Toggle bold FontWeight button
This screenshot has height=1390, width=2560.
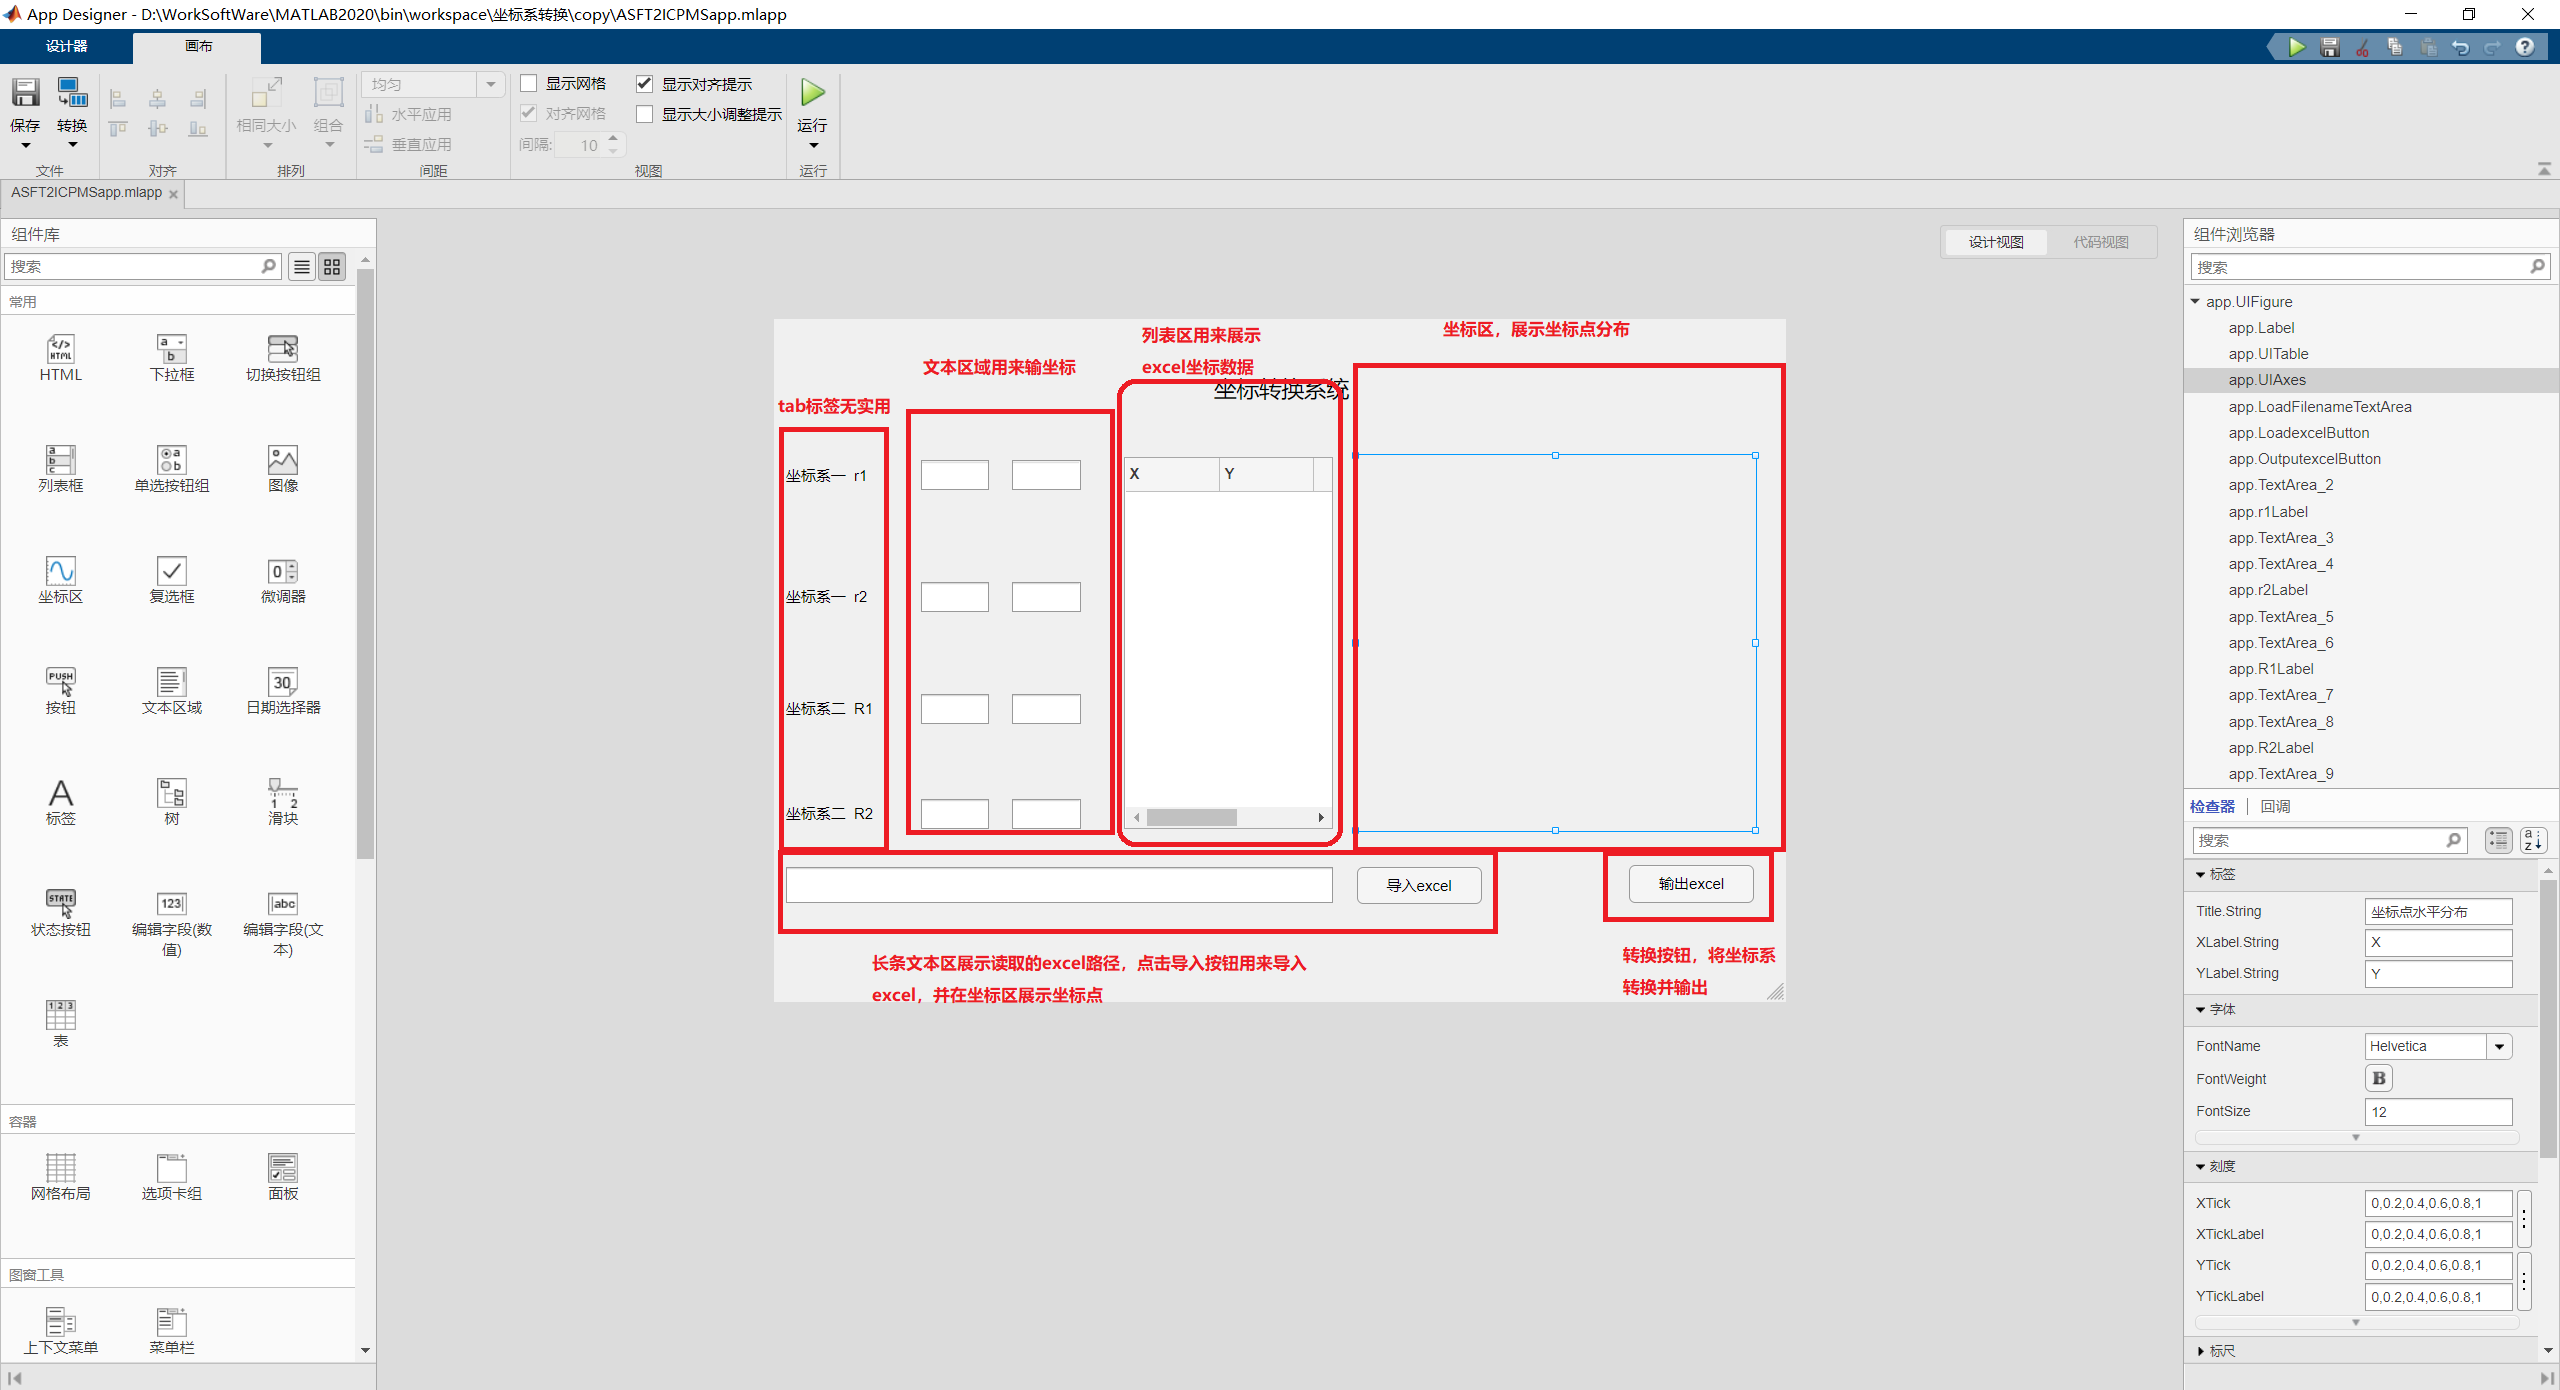(x=2378, y=1078)
